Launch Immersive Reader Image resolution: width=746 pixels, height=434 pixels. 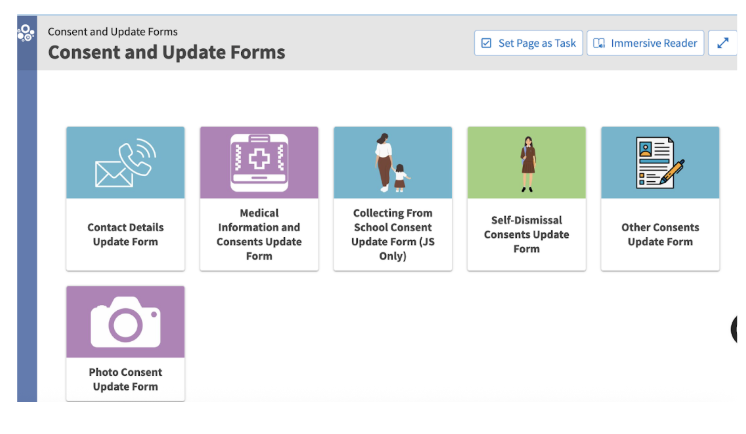(x=645, y=43)
